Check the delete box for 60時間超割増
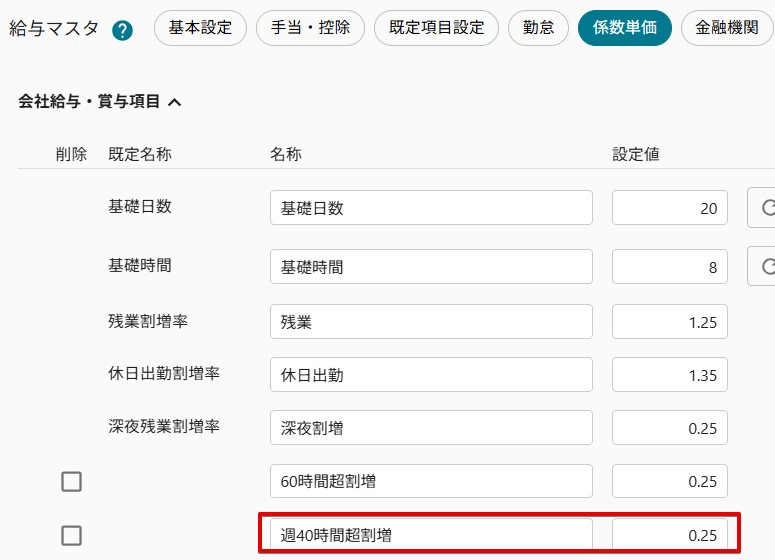The image size is (775, 560). point(72,481)
